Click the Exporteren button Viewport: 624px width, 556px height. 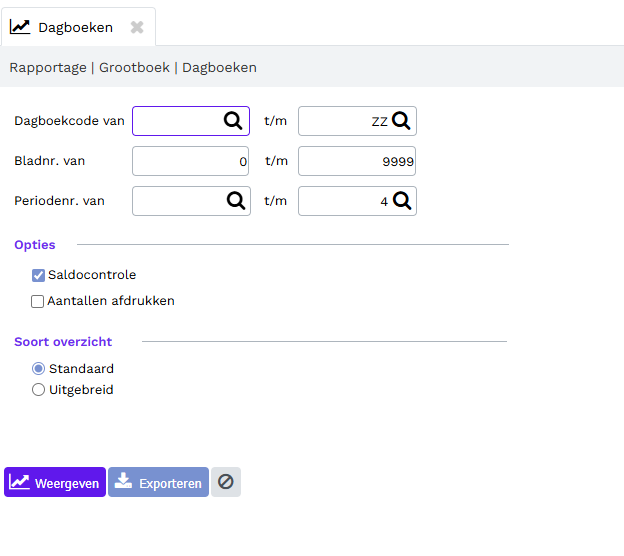158,482
